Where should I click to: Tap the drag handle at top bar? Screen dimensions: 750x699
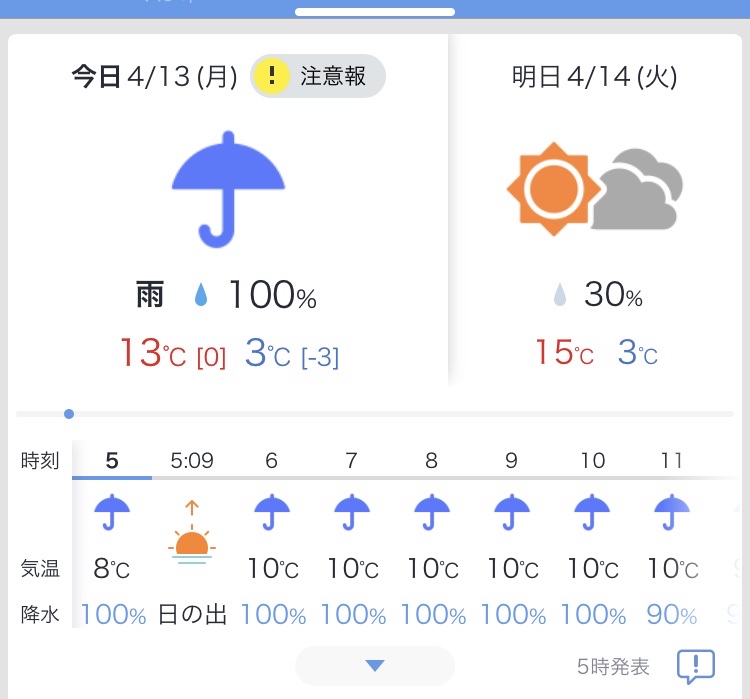pos(375,12)
